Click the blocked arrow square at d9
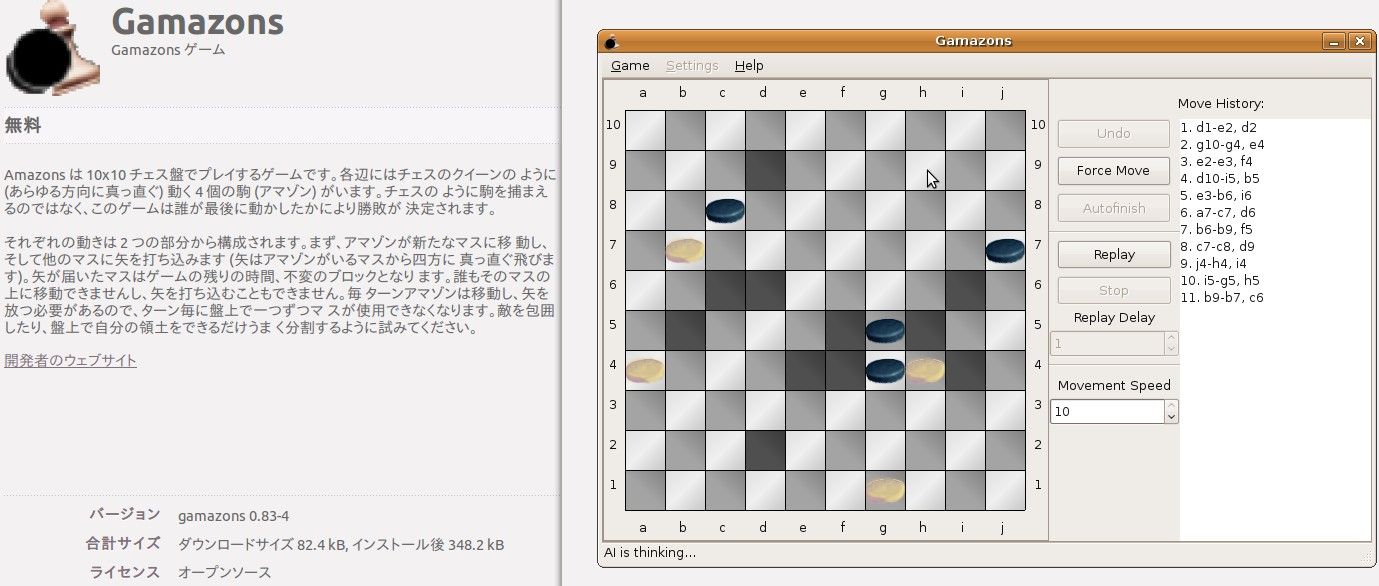1379x586 pixels. coord(765,170)
